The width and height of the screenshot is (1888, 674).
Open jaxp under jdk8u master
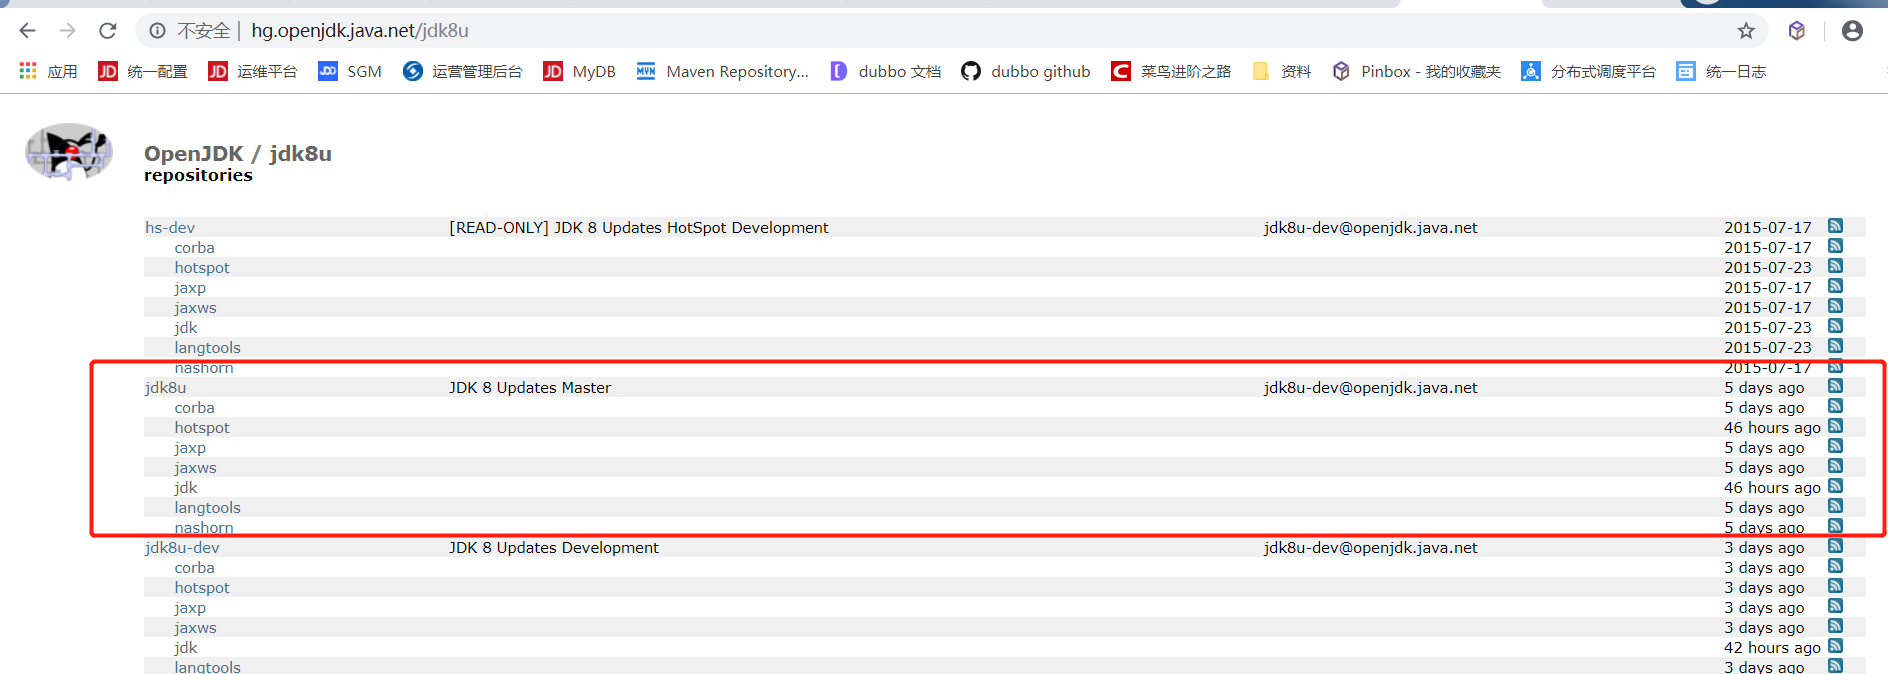[x=190, y=448]
